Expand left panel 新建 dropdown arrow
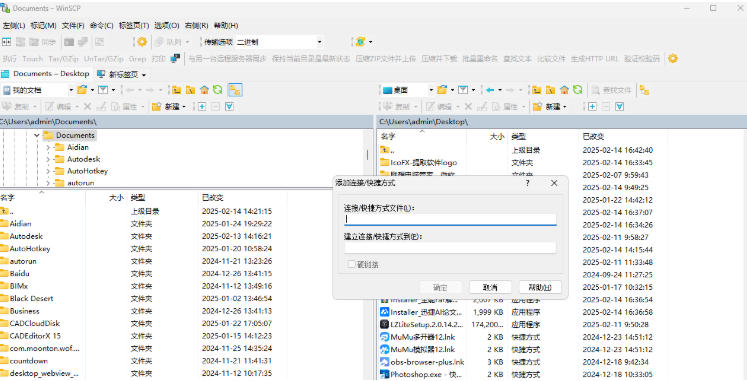Image resolution: width=747 pixels, height=381 pixels. point(184,107)
